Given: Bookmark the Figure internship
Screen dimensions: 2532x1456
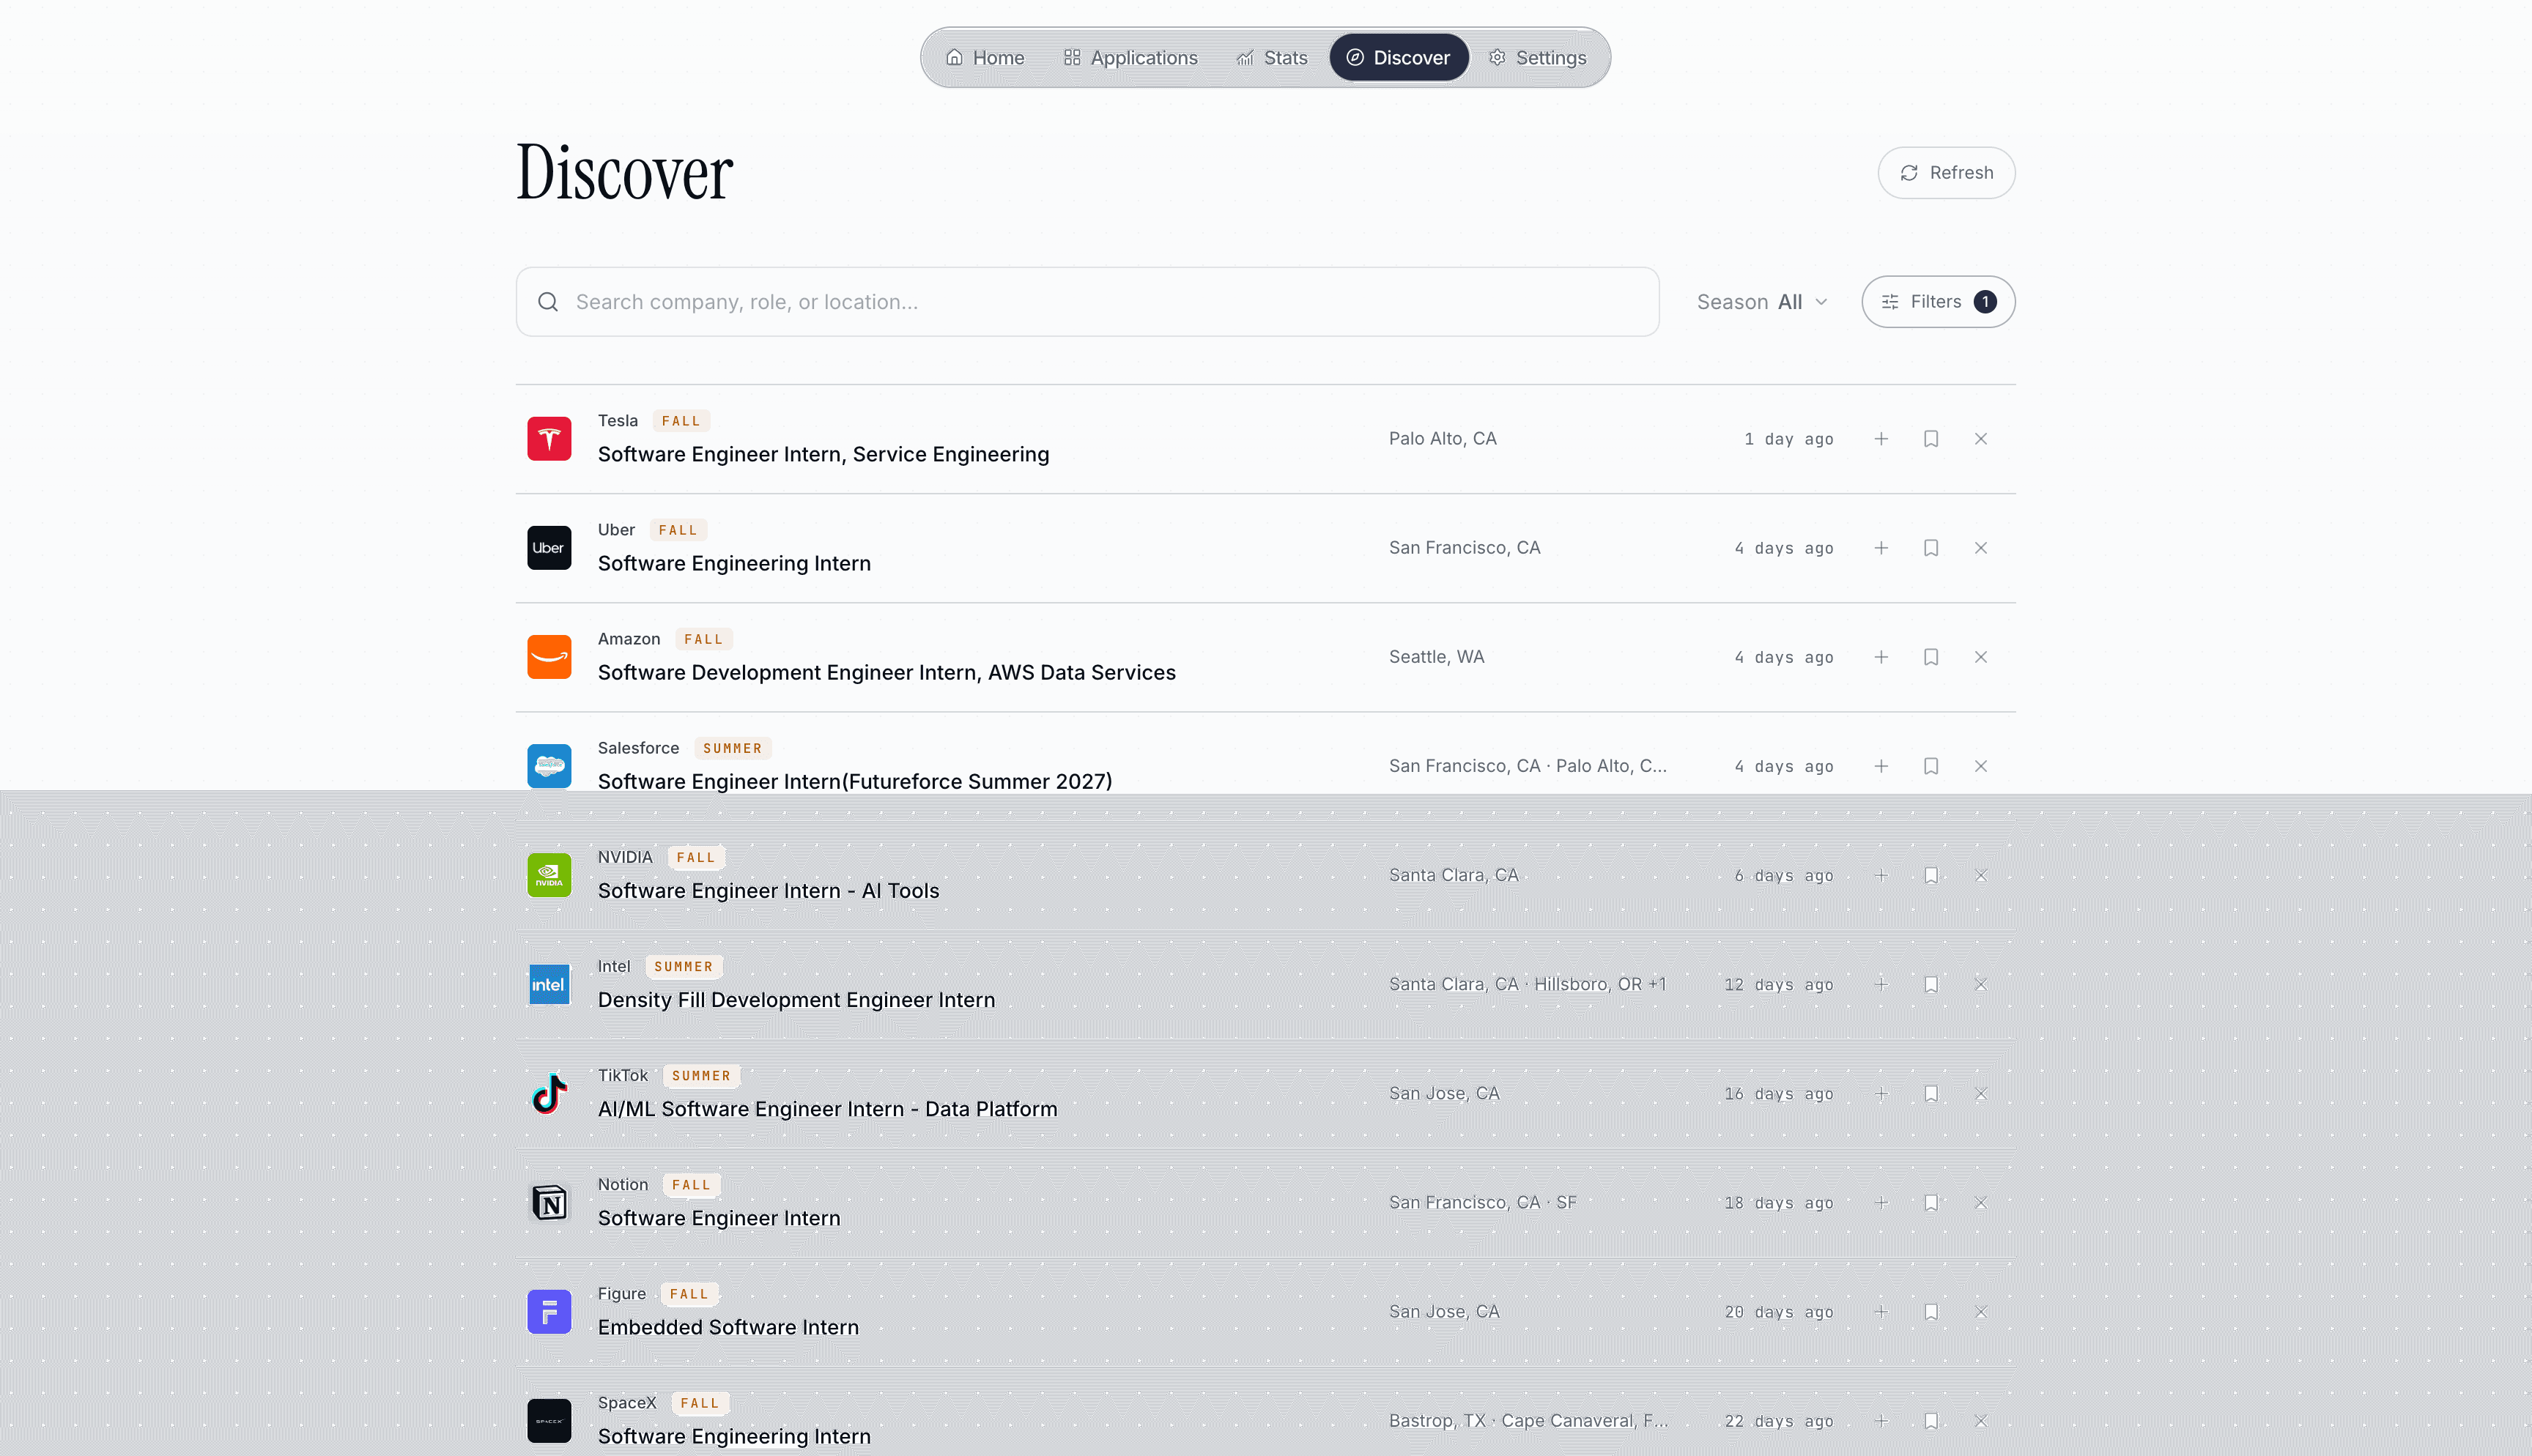Looking at the screenshot, I should tap(1931, 1311).
